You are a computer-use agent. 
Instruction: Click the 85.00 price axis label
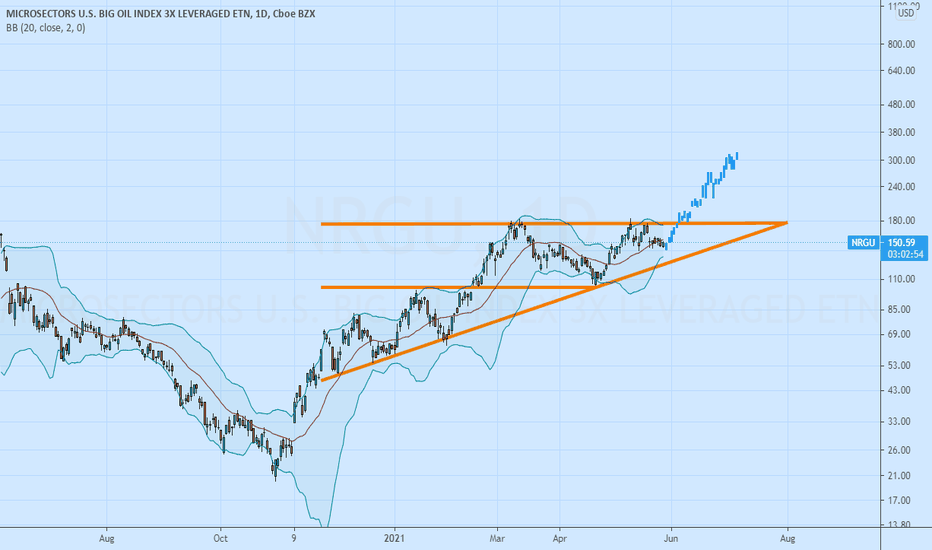point(899,309)
